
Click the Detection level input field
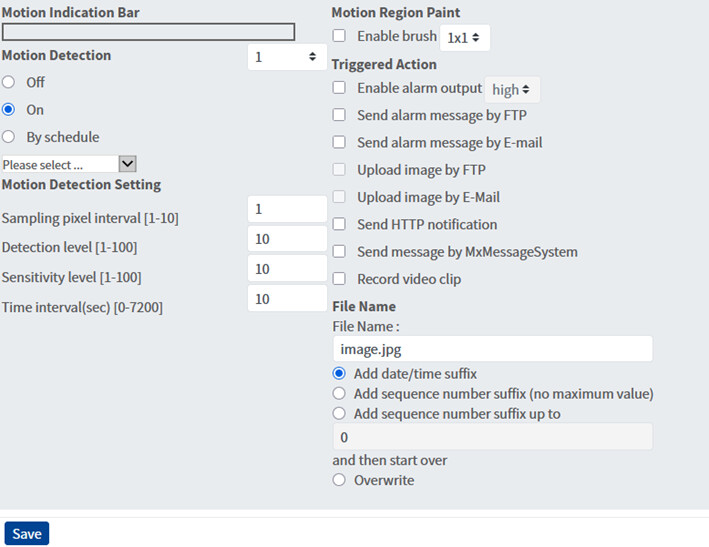coord(286,239)
